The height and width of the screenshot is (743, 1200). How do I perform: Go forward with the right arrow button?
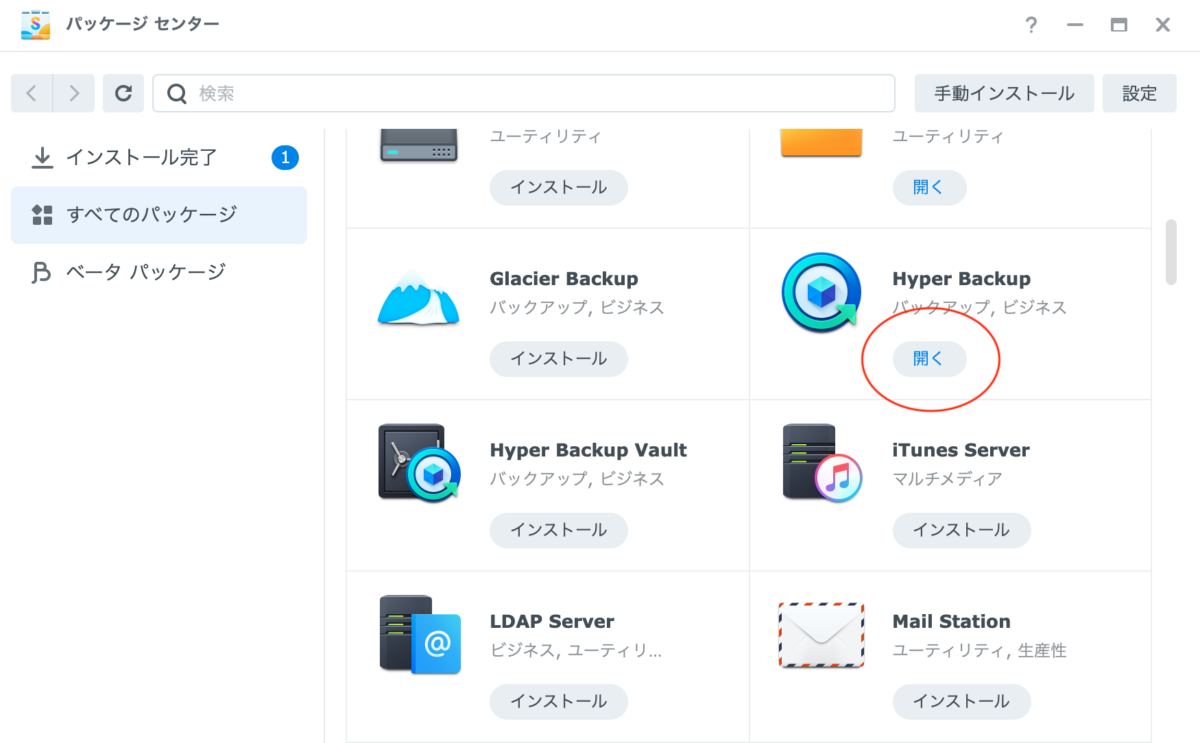(x=74, y=93)
